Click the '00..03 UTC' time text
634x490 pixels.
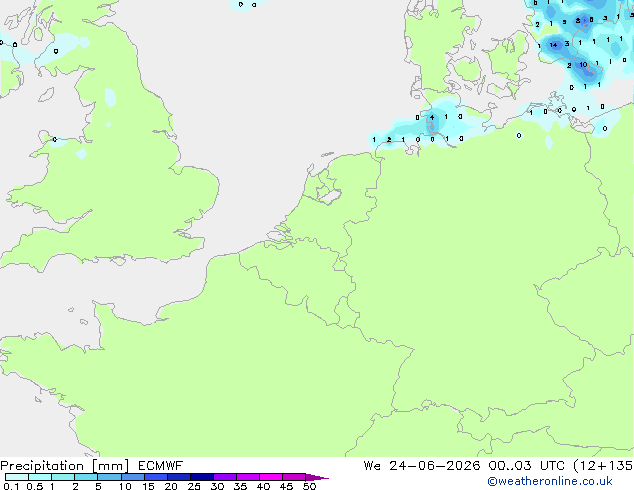pyautogui.click(x=526, y=466)
